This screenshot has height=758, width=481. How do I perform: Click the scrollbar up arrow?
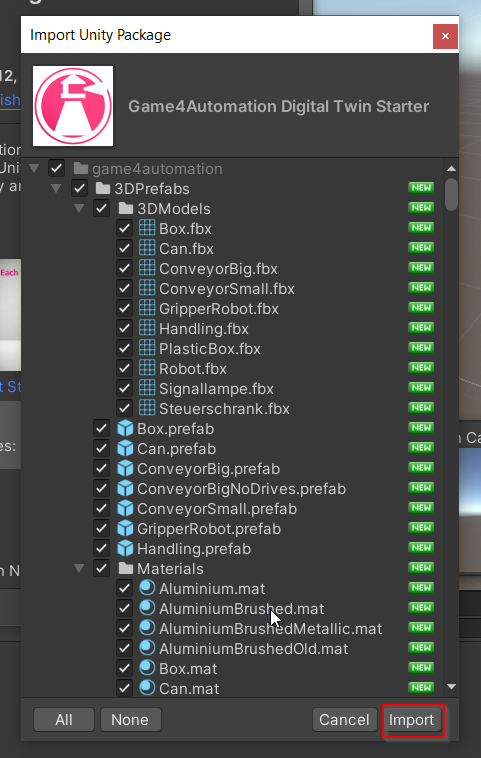[452, 169]
